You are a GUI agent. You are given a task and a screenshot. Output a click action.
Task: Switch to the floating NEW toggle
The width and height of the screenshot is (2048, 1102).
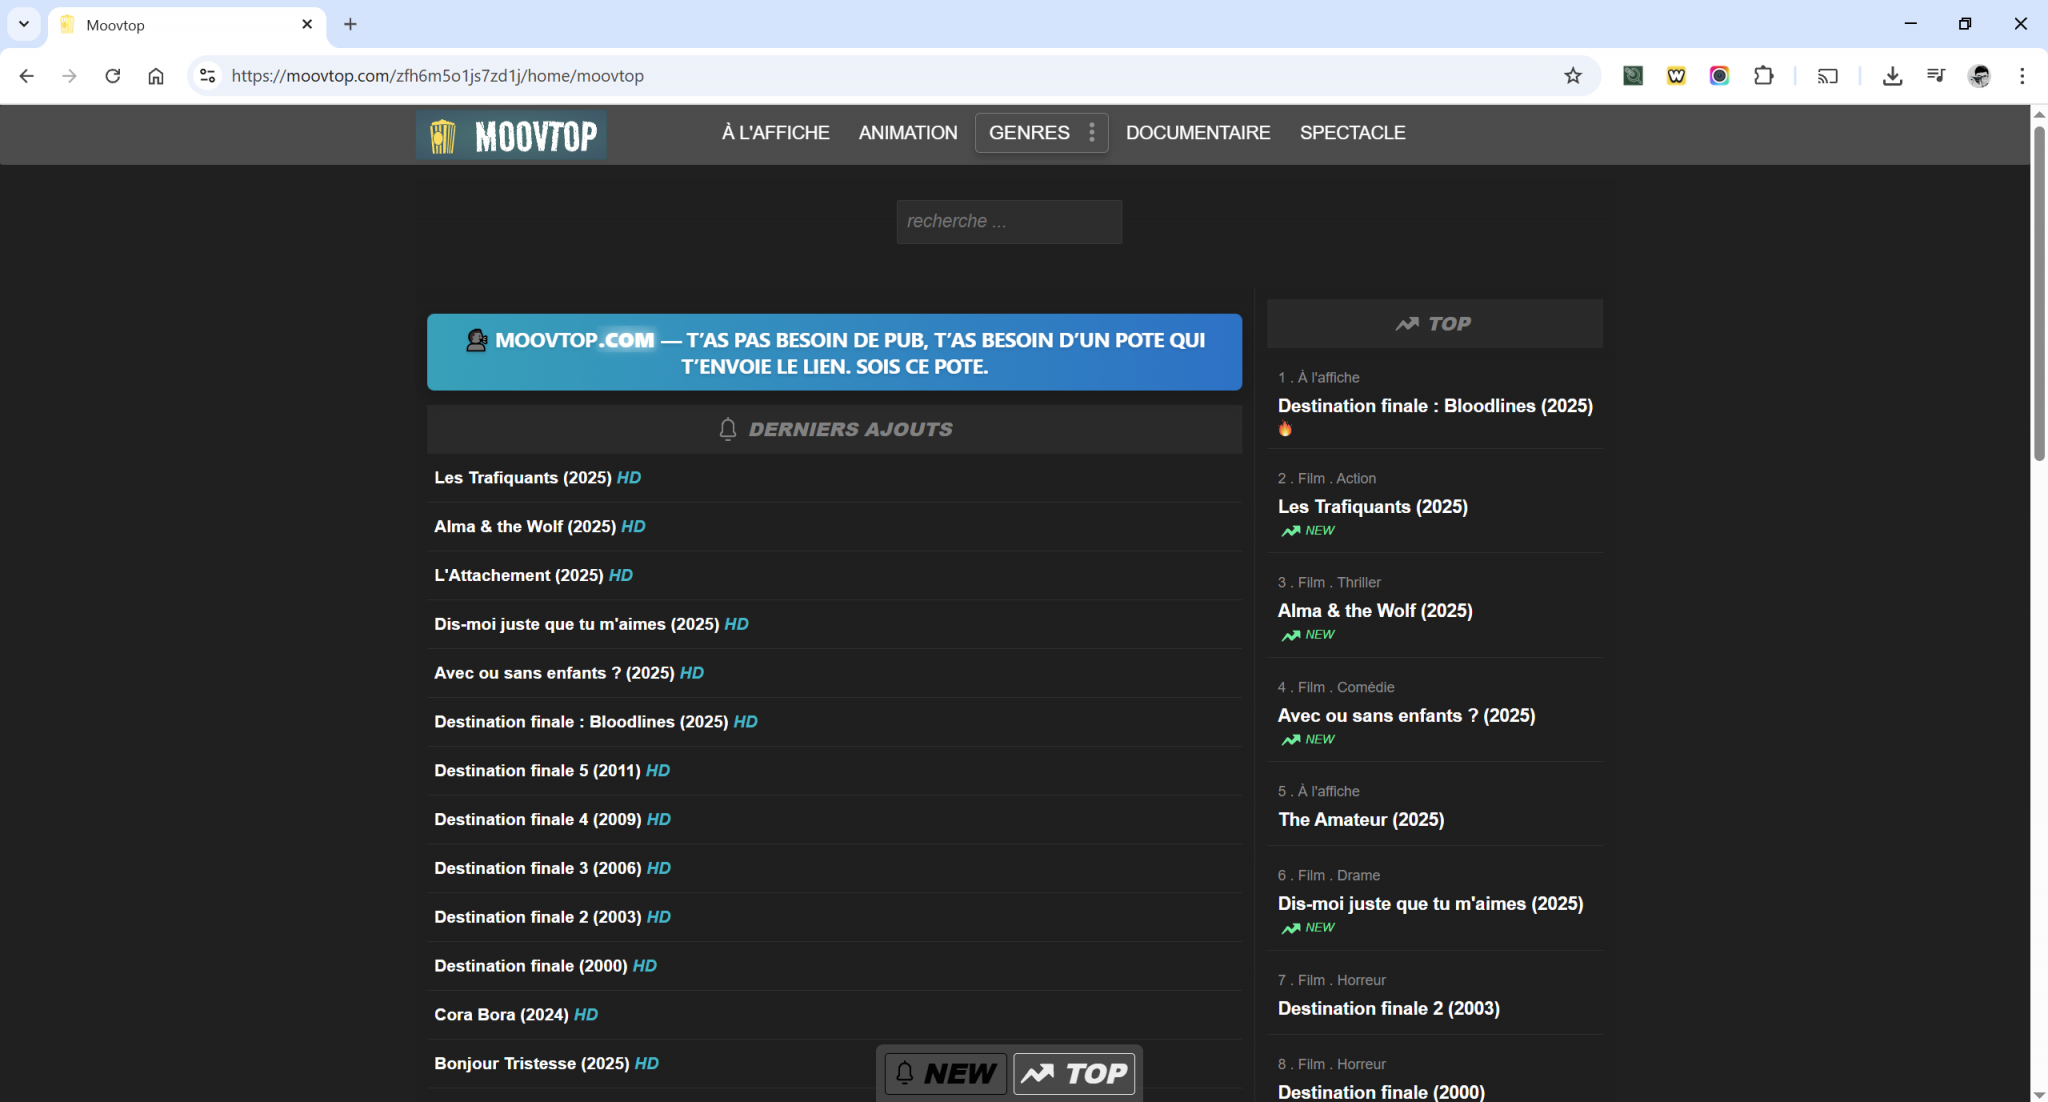pyautogui.click(x=945, y=1073)
